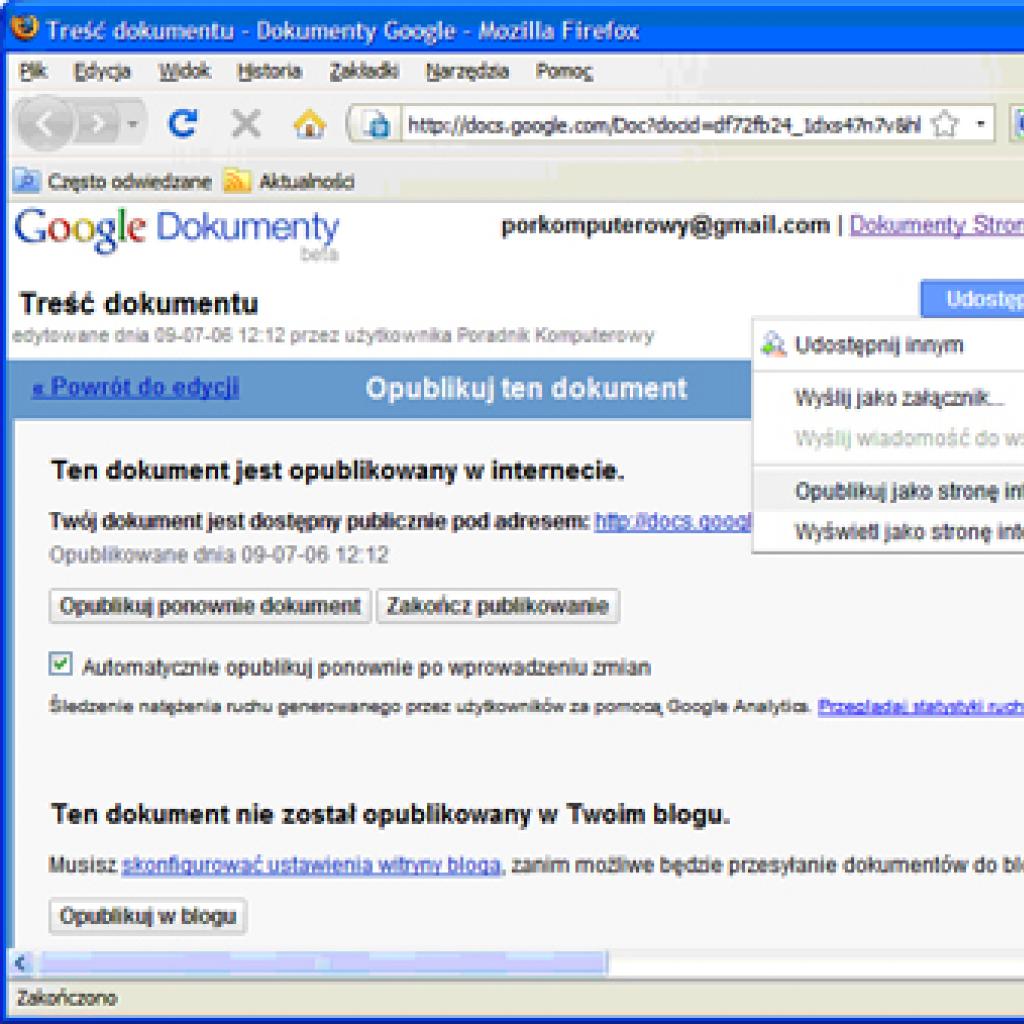Open the Pomoc menu
Screen dimensions: 1024x1024
(x=564, y=71)
